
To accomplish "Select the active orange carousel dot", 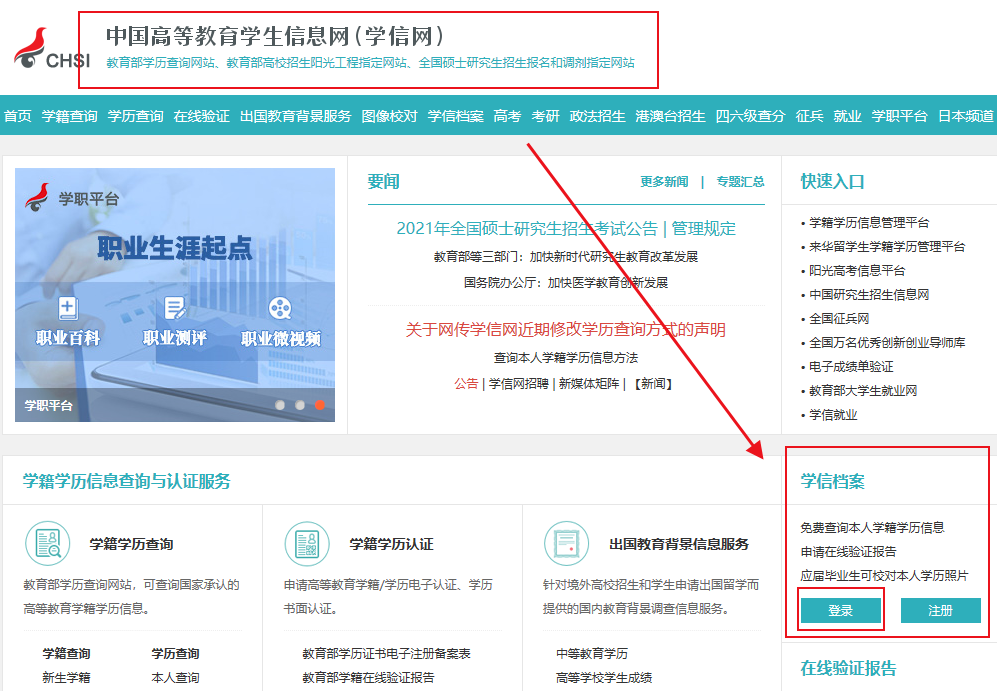I will click(320, 405).
